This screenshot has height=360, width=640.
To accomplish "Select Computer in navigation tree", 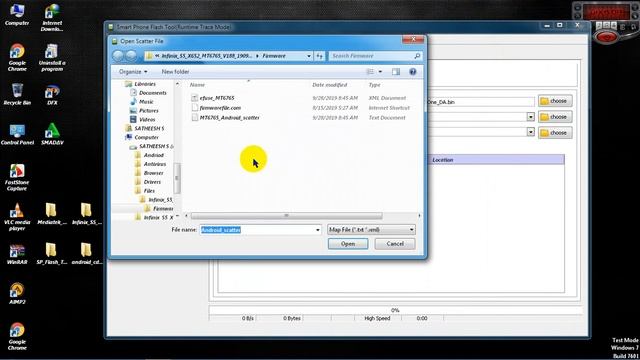I will pos(146,137).
